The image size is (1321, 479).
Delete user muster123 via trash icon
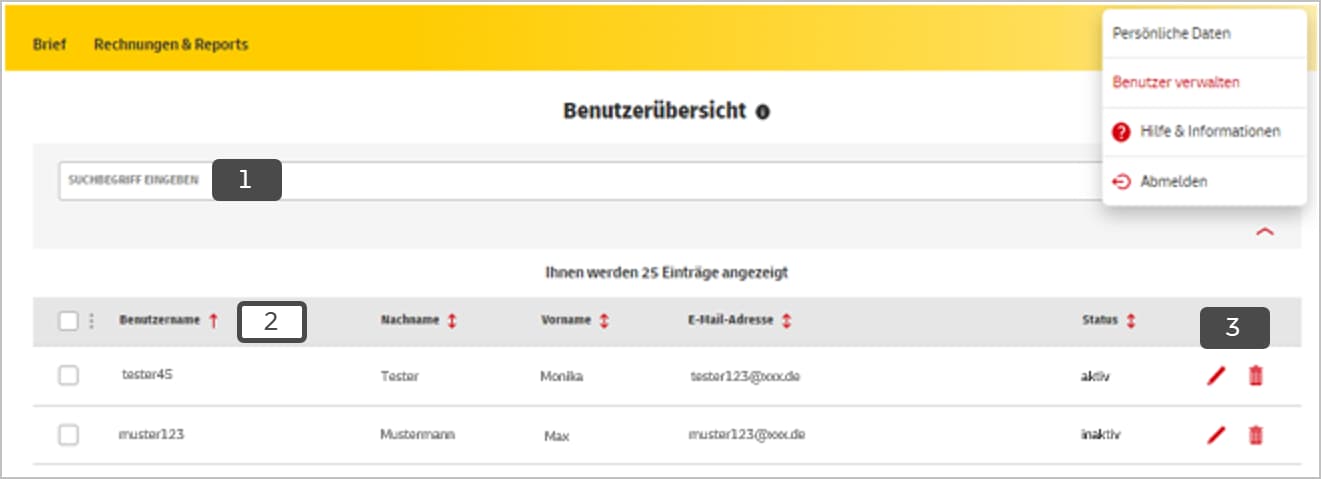(x=1256, y=435)
